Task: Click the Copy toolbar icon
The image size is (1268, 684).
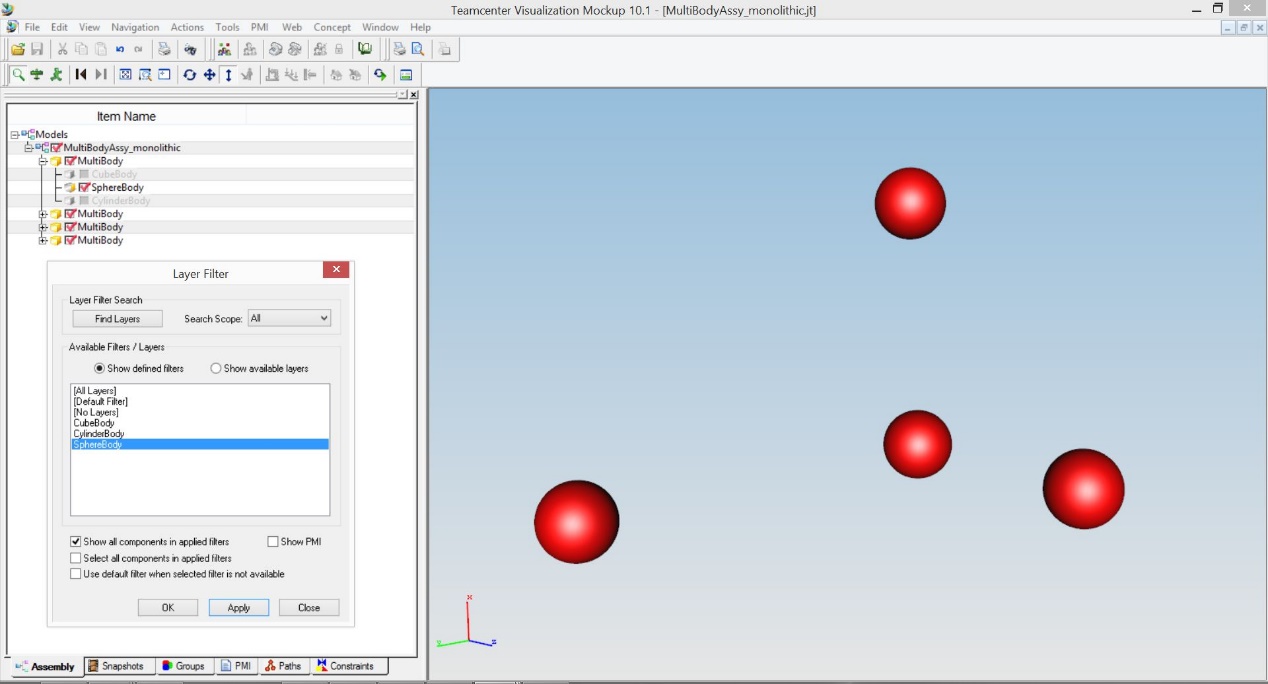Action: tap(81, 49)
